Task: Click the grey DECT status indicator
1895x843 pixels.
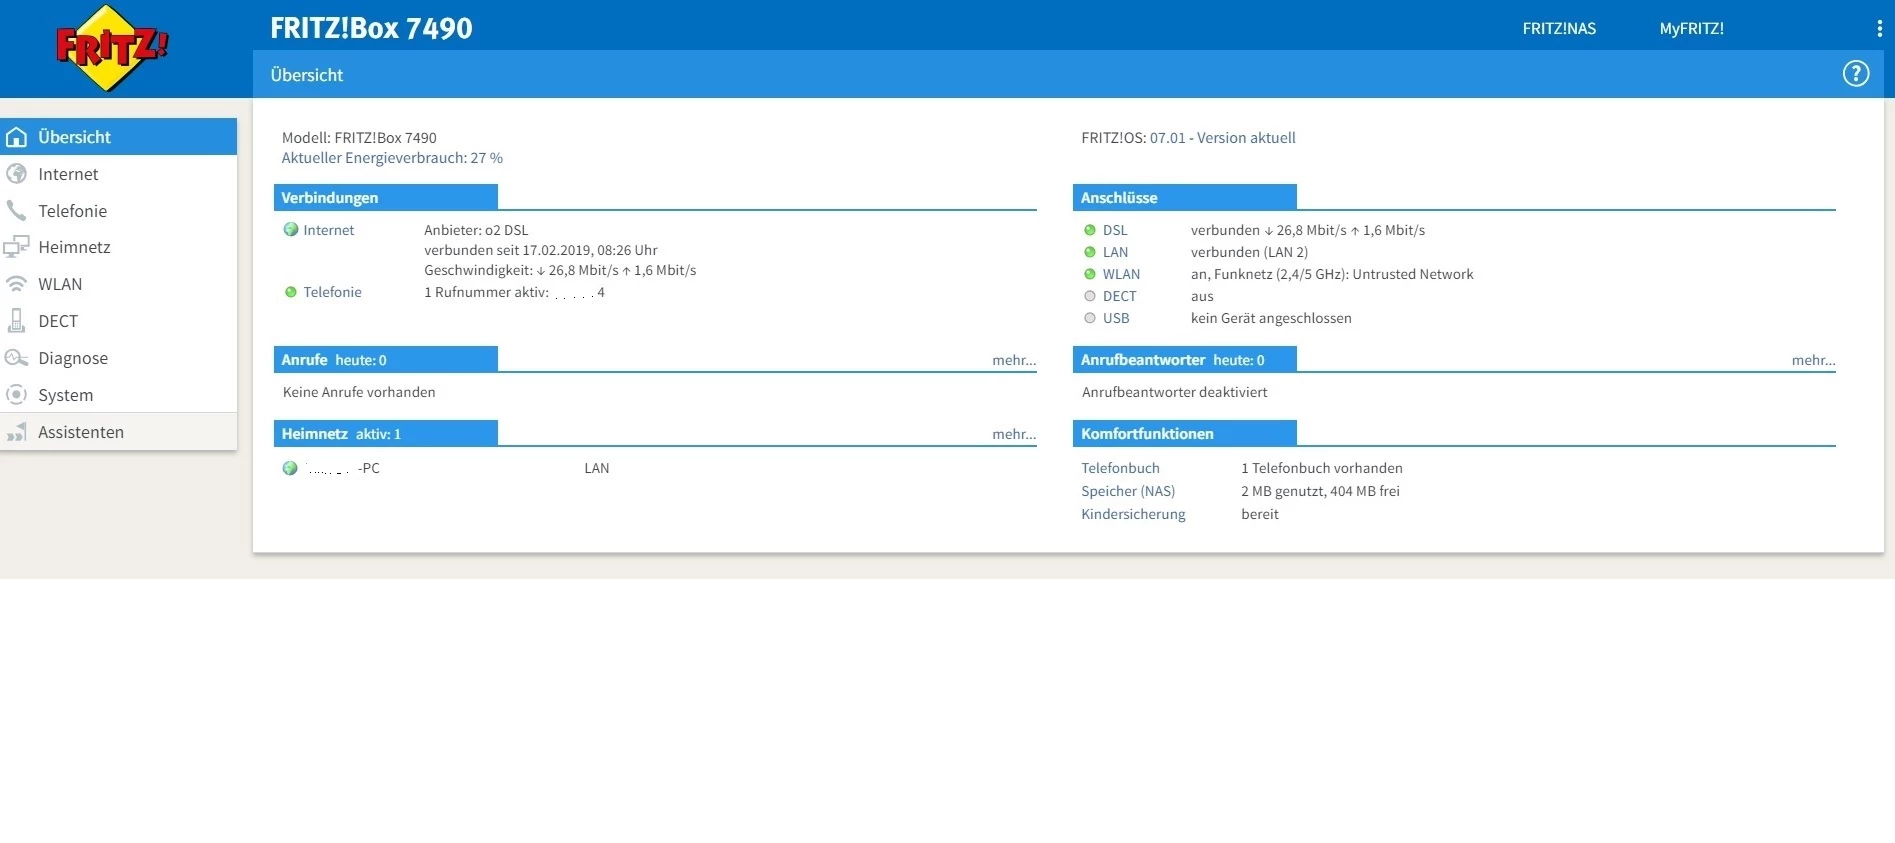Action: point(1090,296)
